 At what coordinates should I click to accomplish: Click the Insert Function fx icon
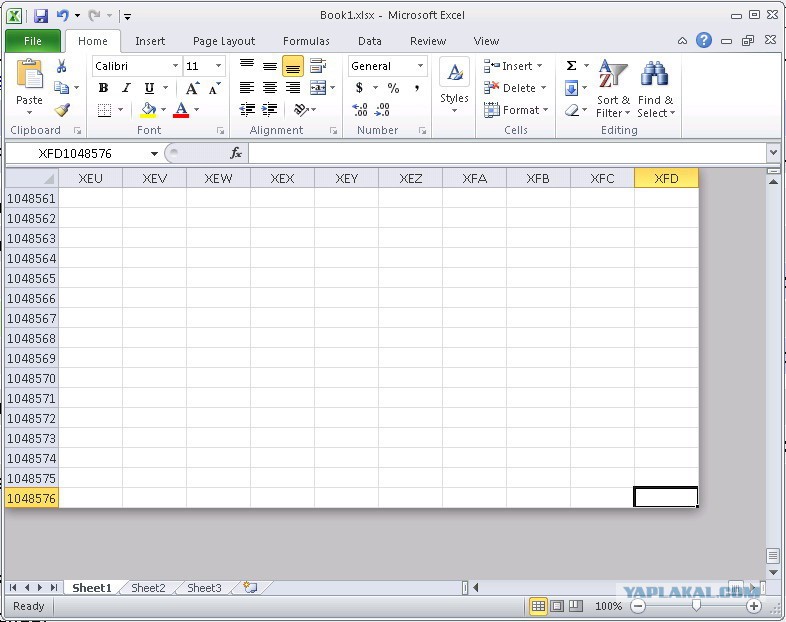[236, 153]
